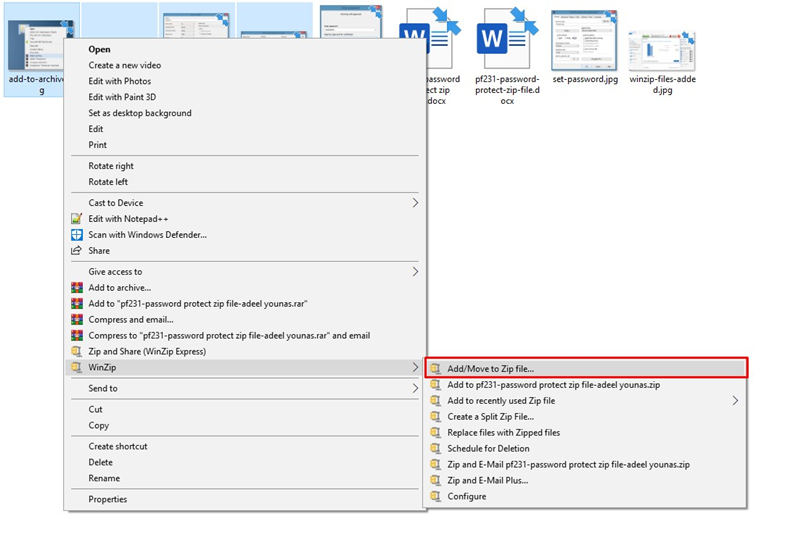Choose Zip and E-Mail pf231 zip entry
Viewport: 800px width, 534px height.
point(568,465)
